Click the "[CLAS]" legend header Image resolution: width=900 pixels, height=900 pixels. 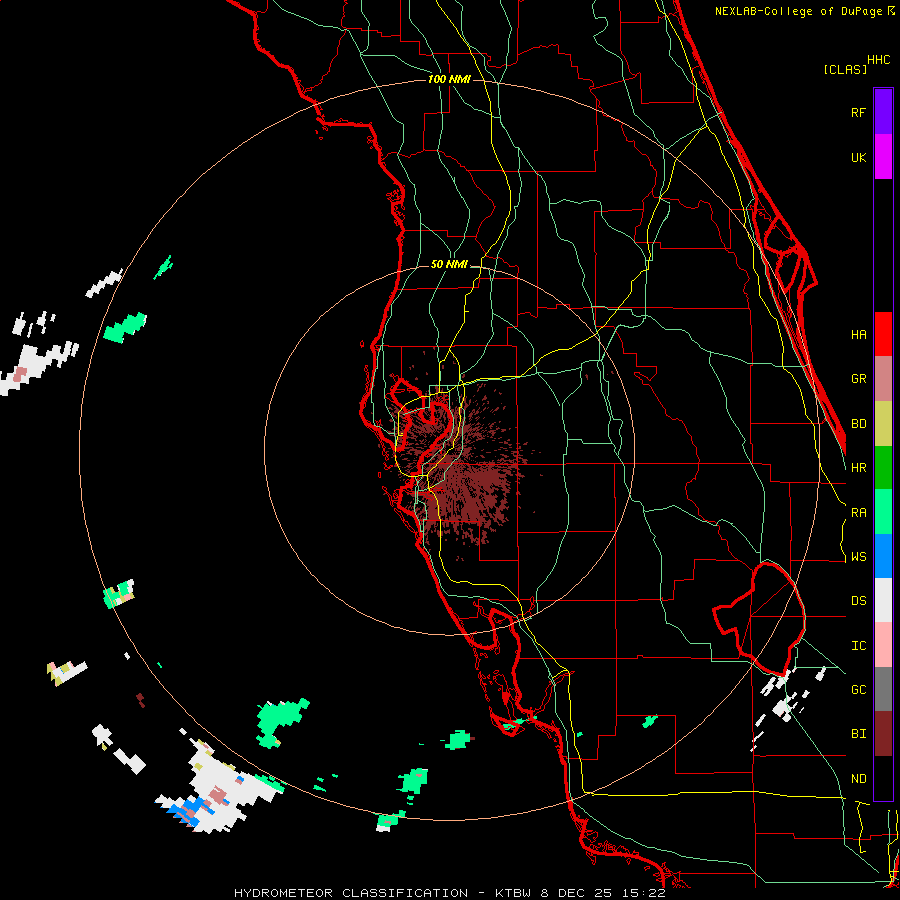(845, 69)
